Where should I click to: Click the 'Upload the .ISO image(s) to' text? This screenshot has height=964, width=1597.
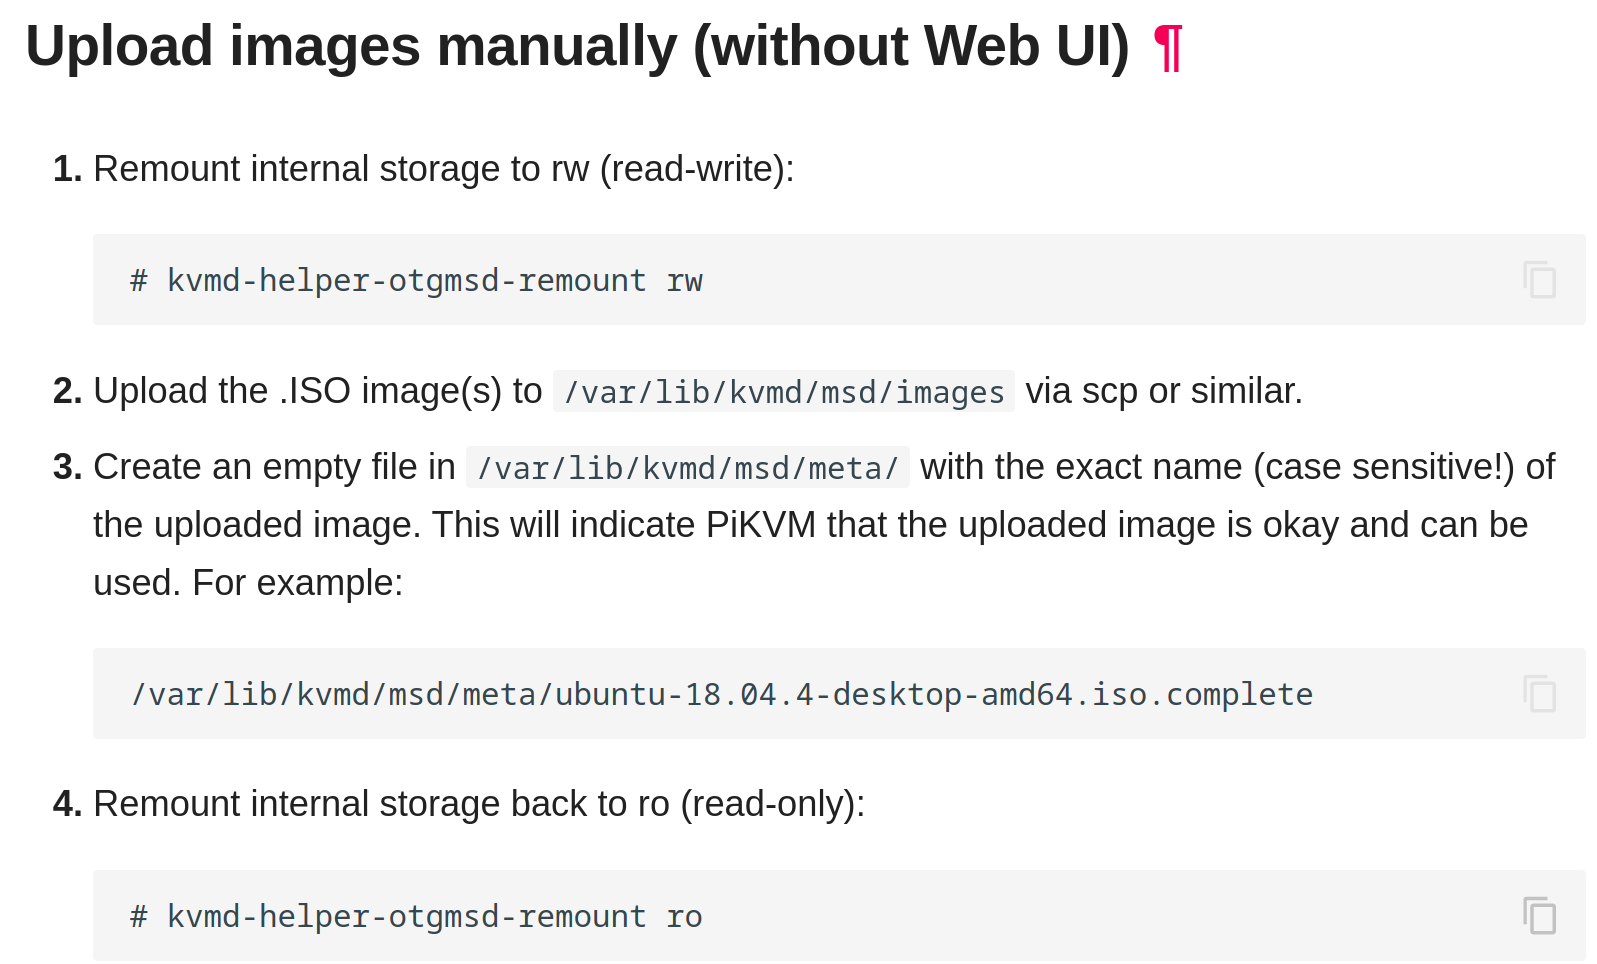coord(317,391)
